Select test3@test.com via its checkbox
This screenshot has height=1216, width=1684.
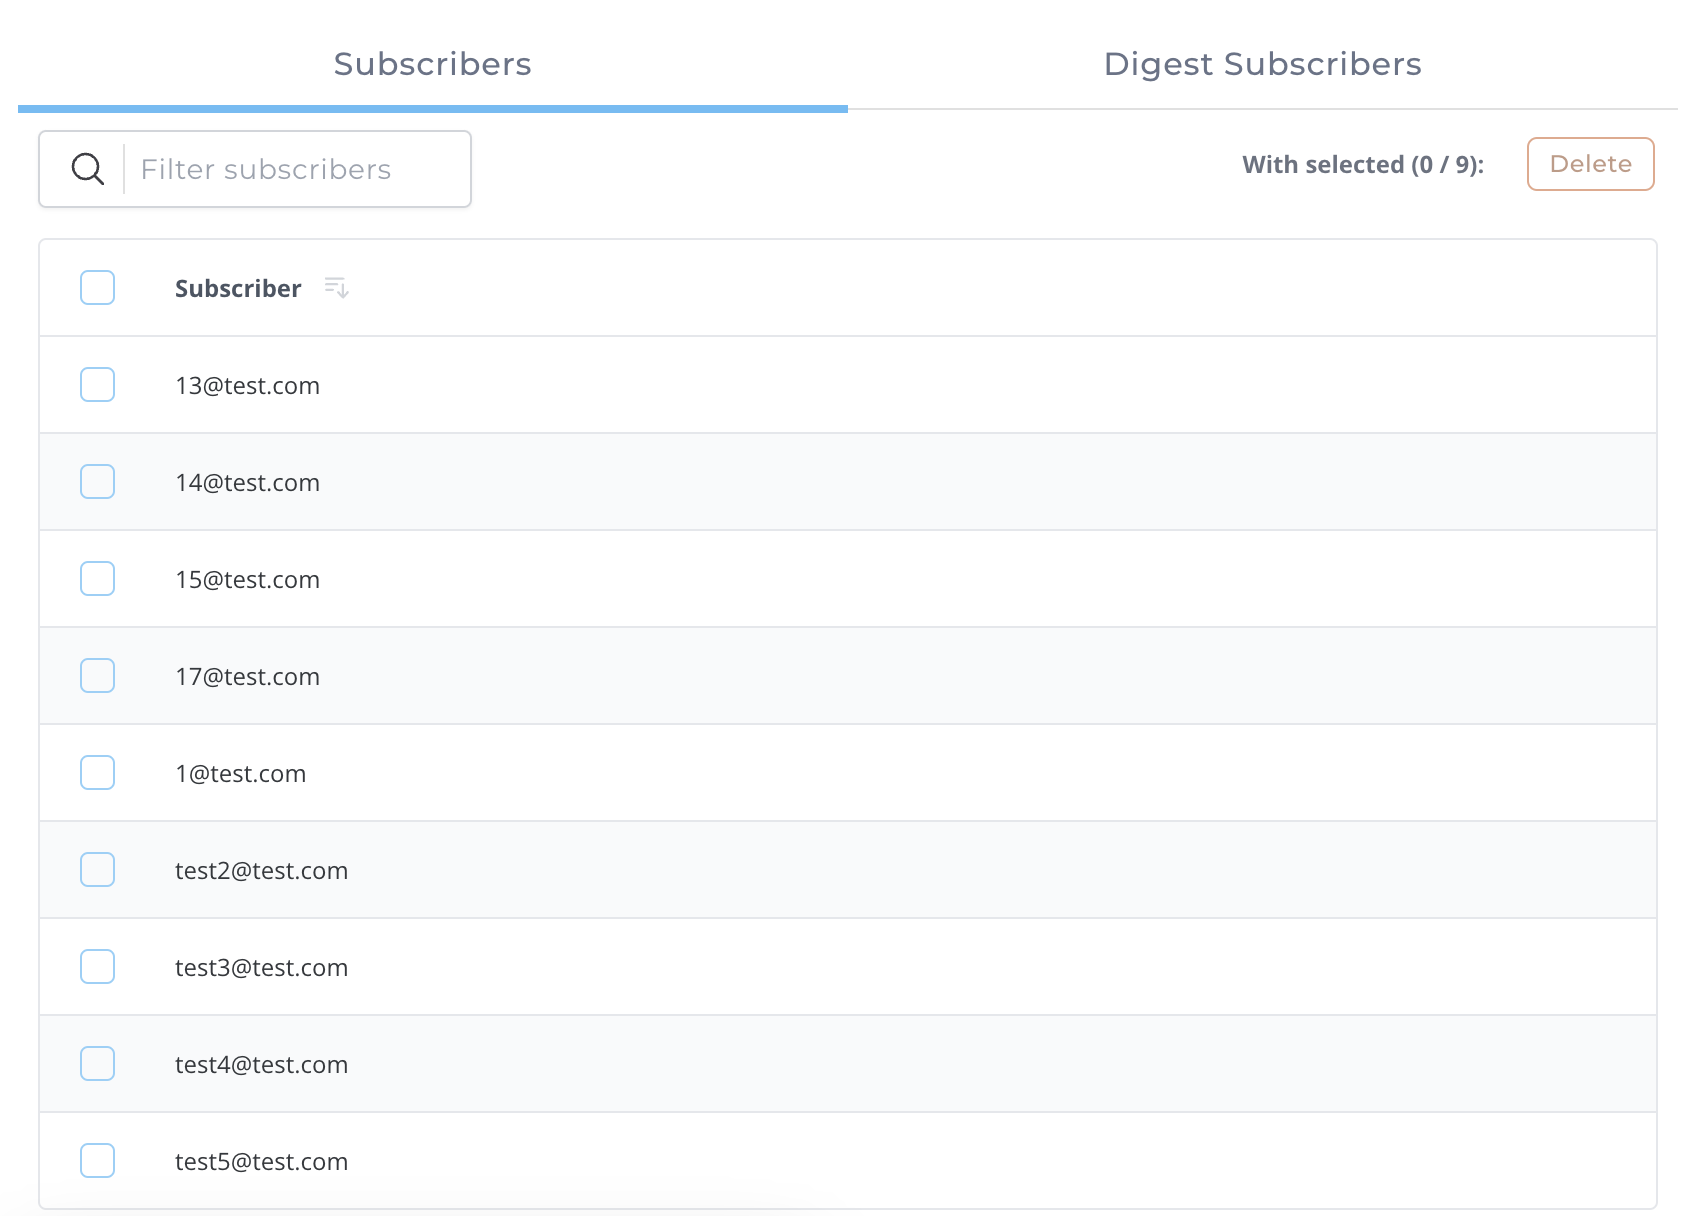(97, 966)
